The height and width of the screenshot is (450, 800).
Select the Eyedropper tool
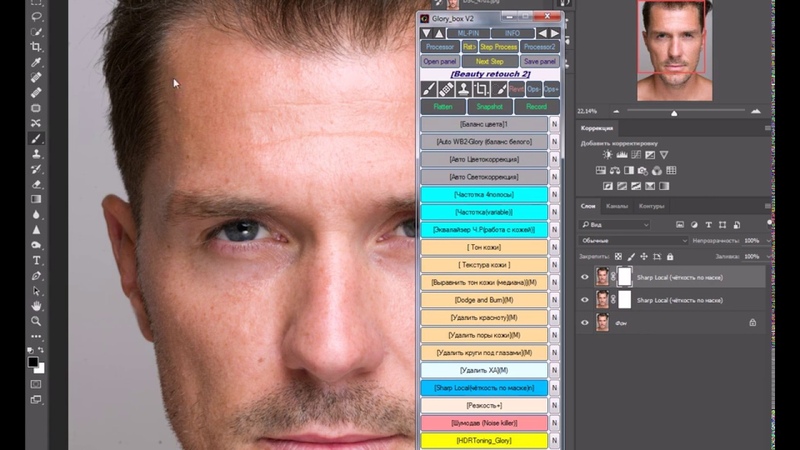click(x=36, y=62)
